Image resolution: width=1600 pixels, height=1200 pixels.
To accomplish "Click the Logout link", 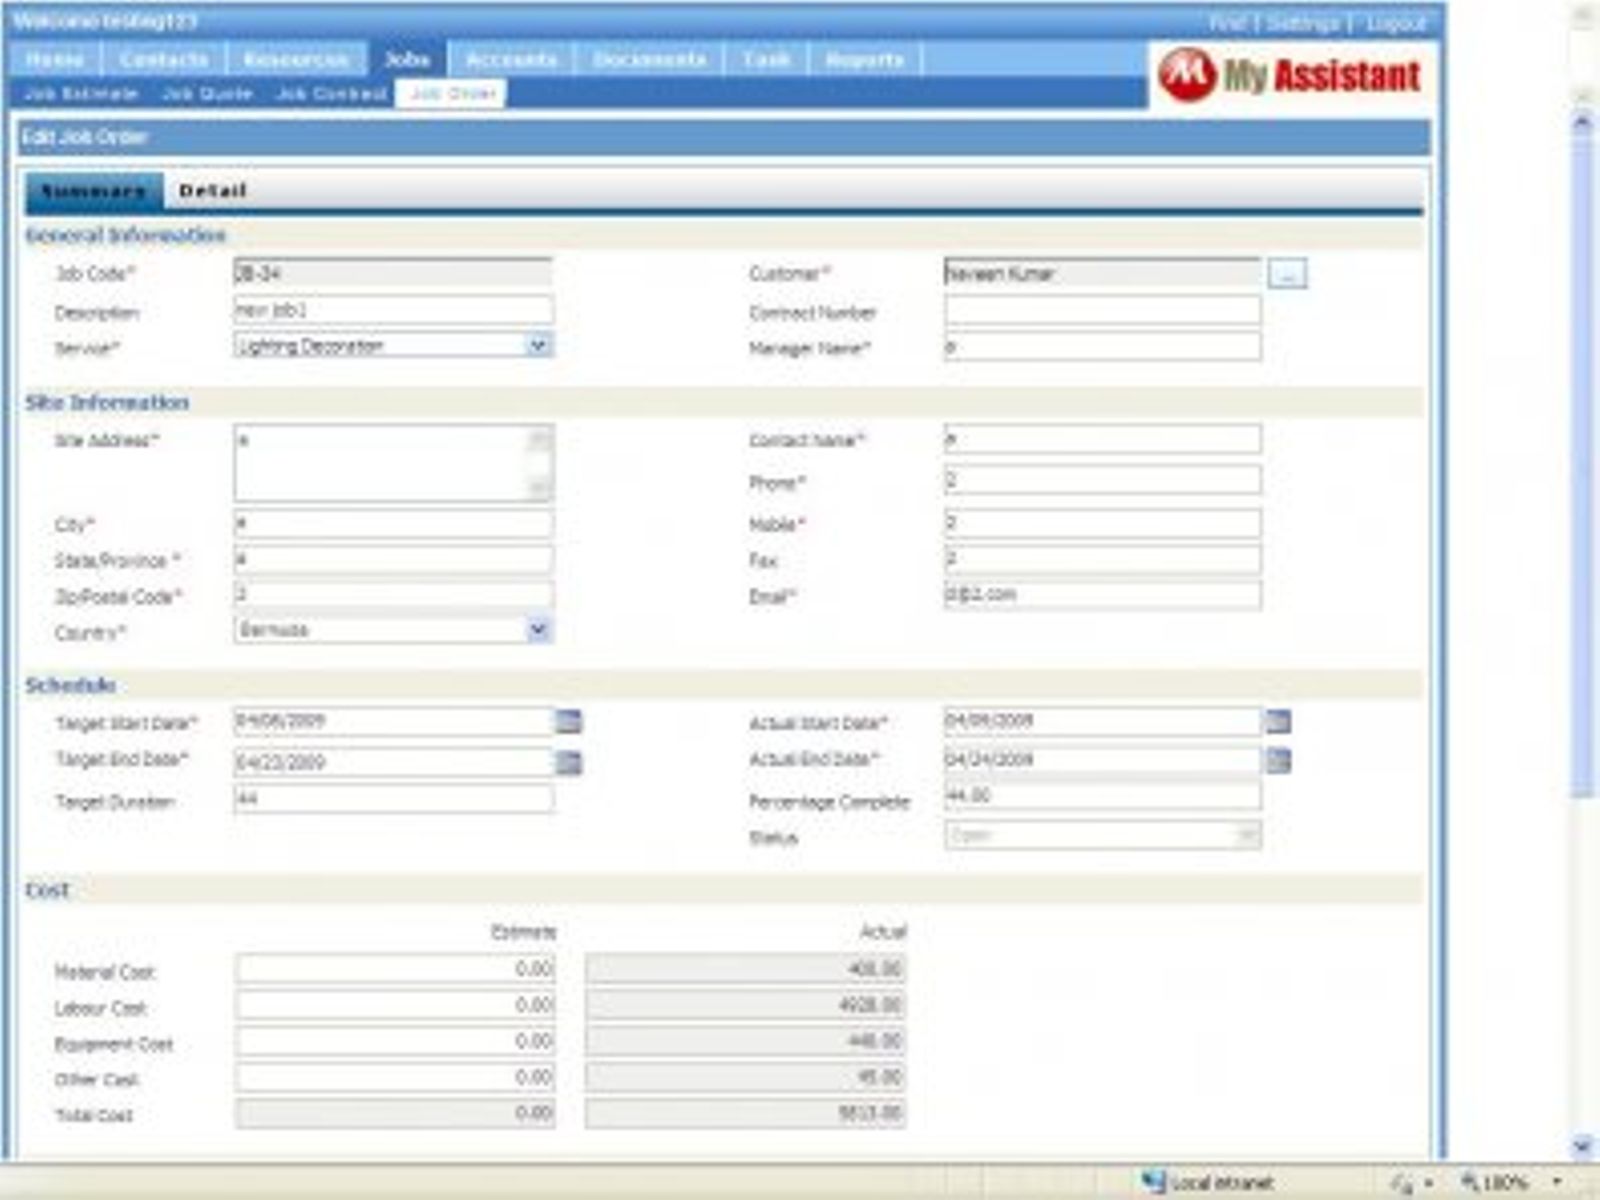I will 1395,22.
